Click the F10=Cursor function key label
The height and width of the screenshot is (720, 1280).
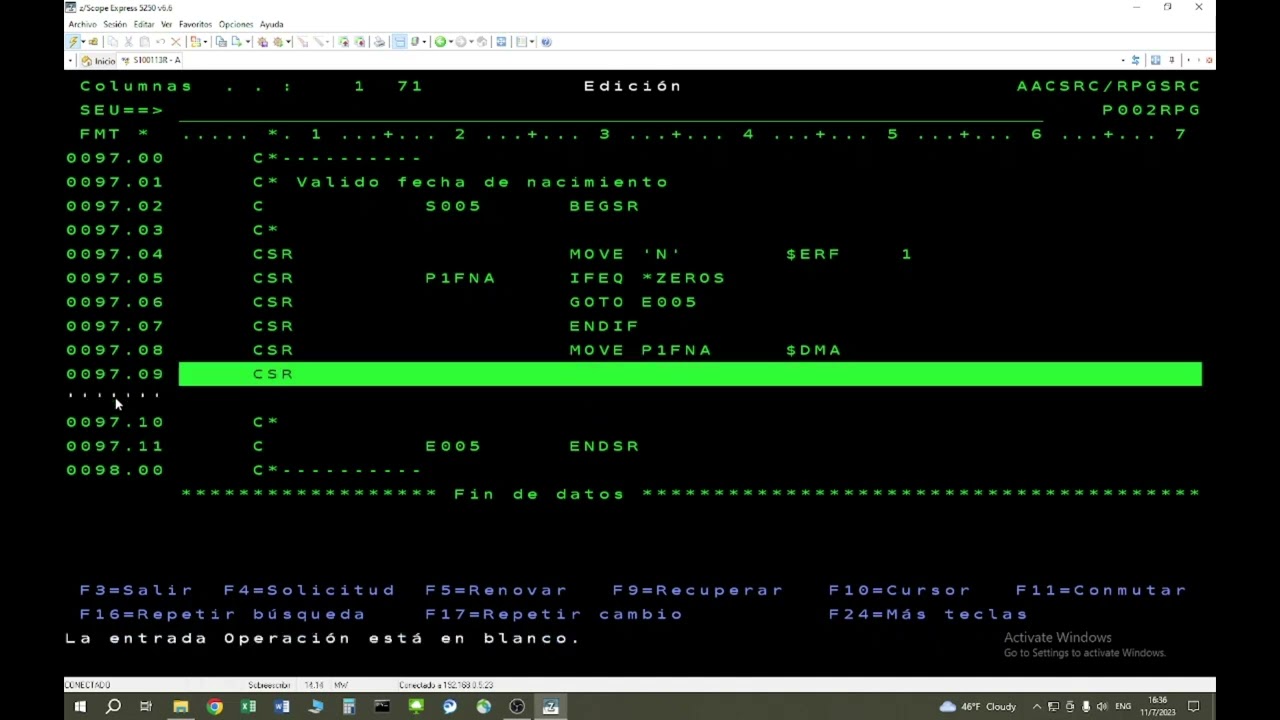click(x=899, y=590)
